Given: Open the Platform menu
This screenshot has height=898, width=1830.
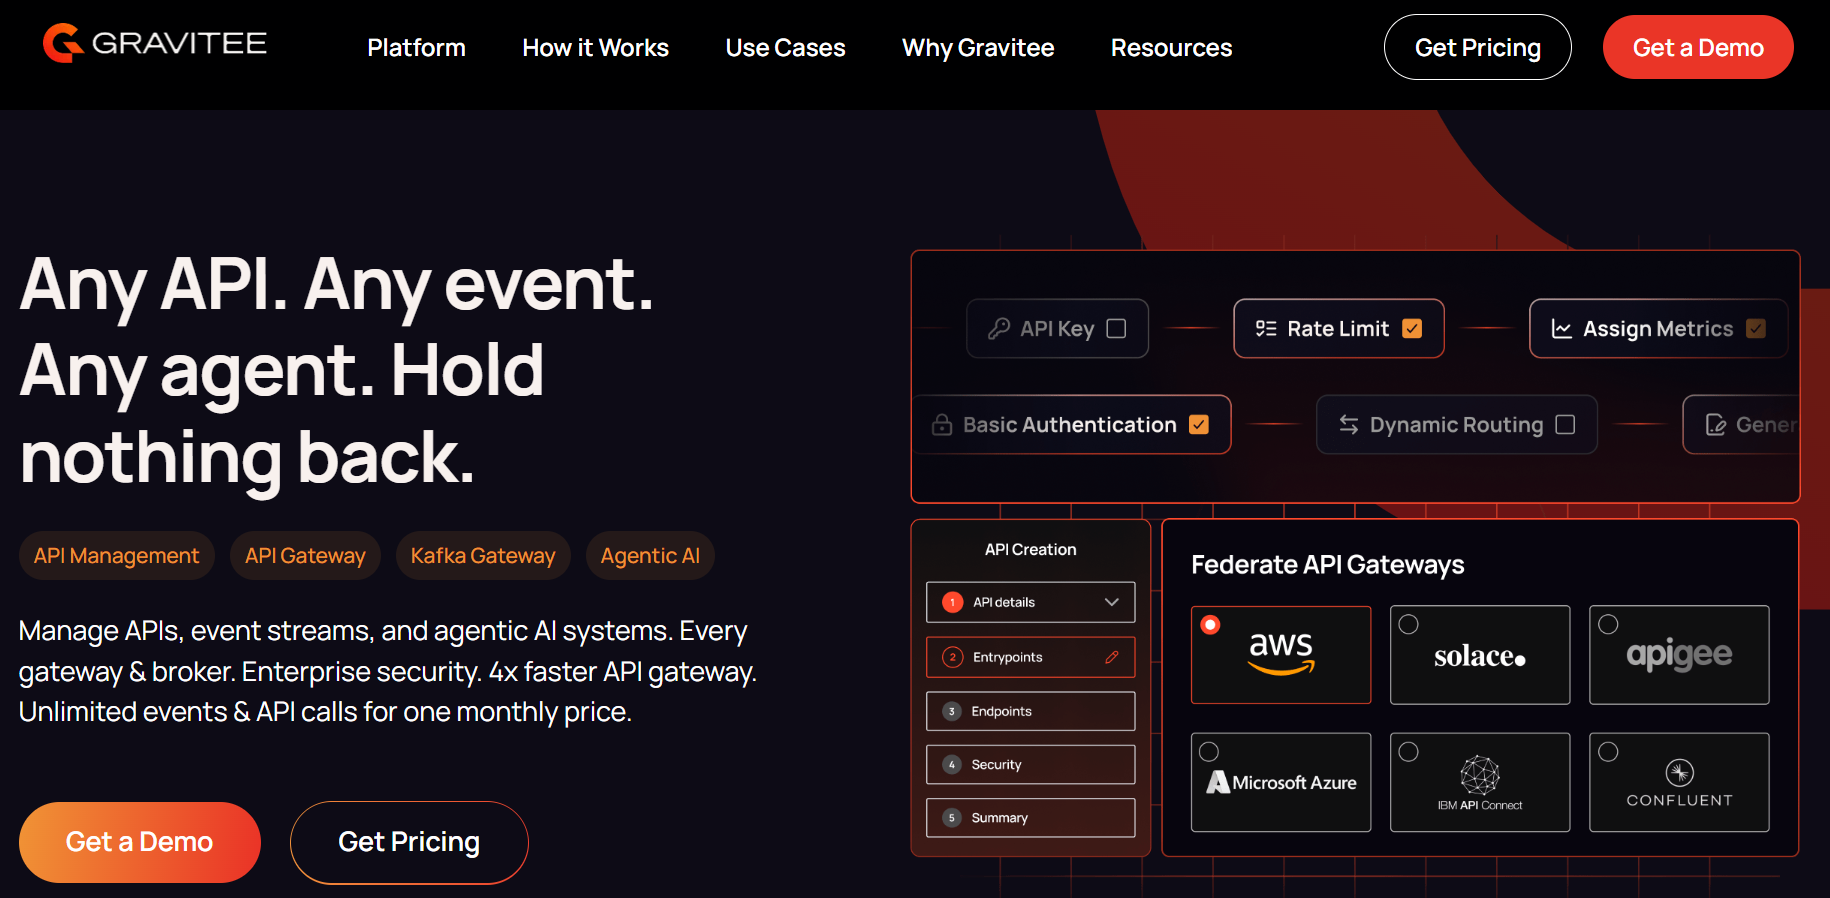Looking at the screenshot, I should [416, 48].
